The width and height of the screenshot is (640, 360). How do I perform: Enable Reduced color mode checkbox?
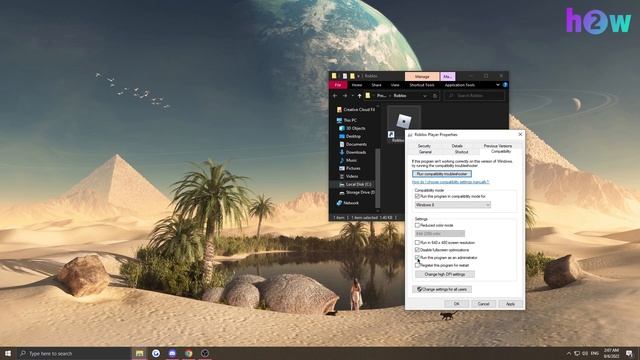417,225
